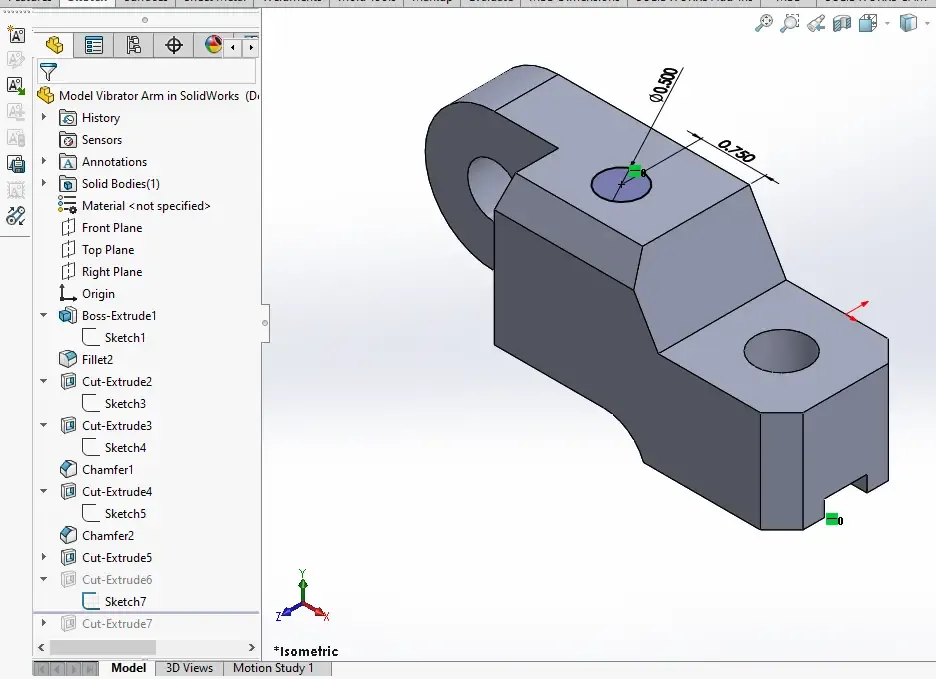936x679 pixels.
Task: Collapse the Cut-Extrude4 feature
Action: 44,491
